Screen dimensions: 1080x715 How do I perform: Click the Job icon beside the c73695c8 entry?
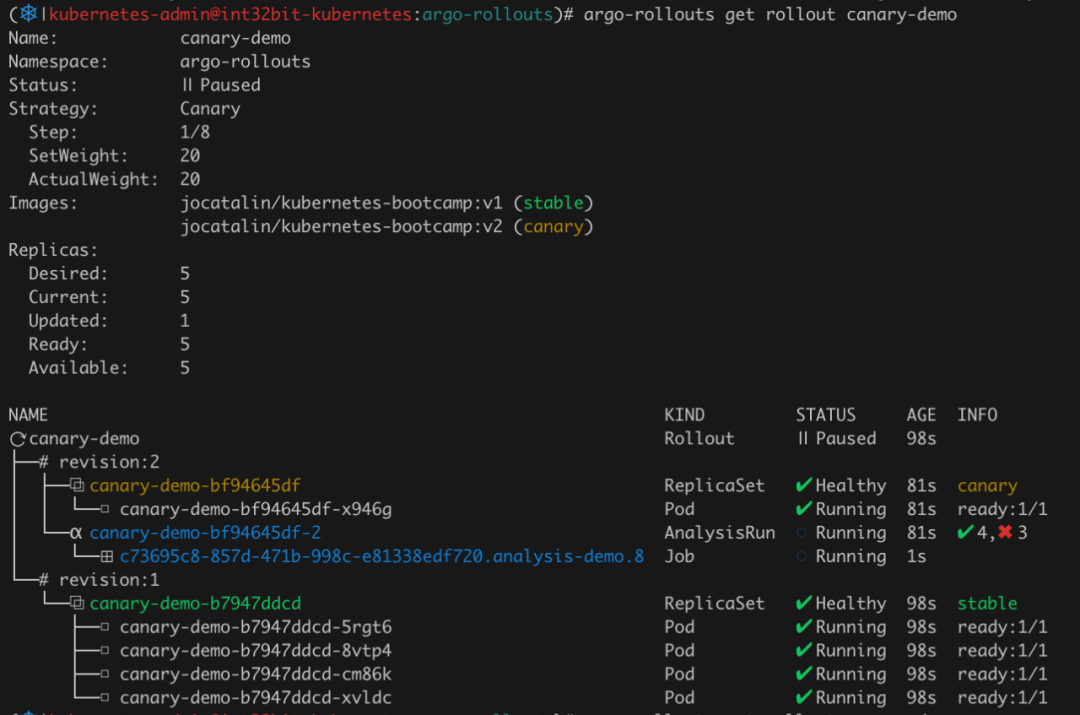(x=107, y=557)
